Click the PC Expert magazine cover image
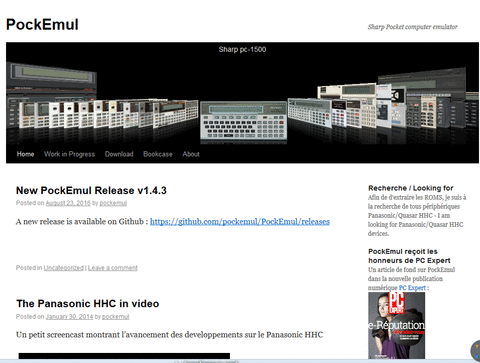Image resolution: width=480 pixels, height=363 pixels. tap(396, 325)
